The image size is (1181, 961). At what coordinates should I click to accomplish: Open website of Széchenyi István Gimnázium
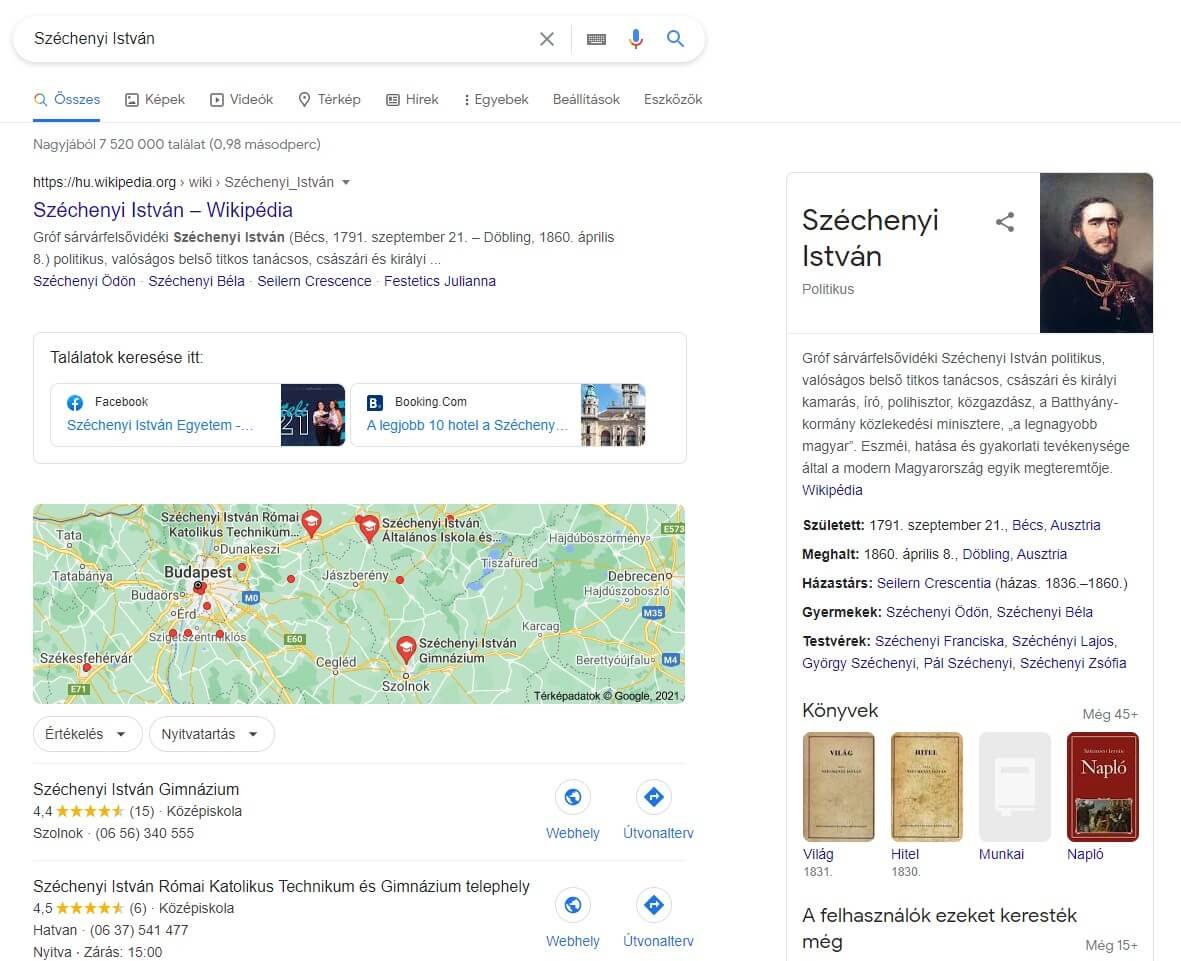(x=573, y=797)
